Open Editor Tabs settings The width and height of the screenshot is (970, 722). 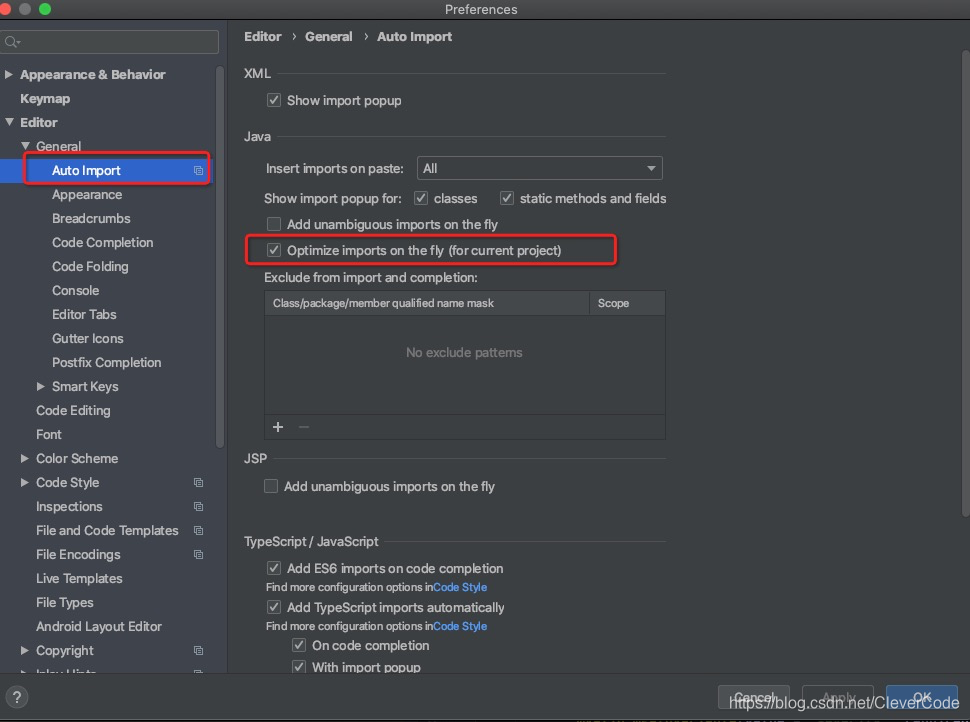tap(84, 314)
